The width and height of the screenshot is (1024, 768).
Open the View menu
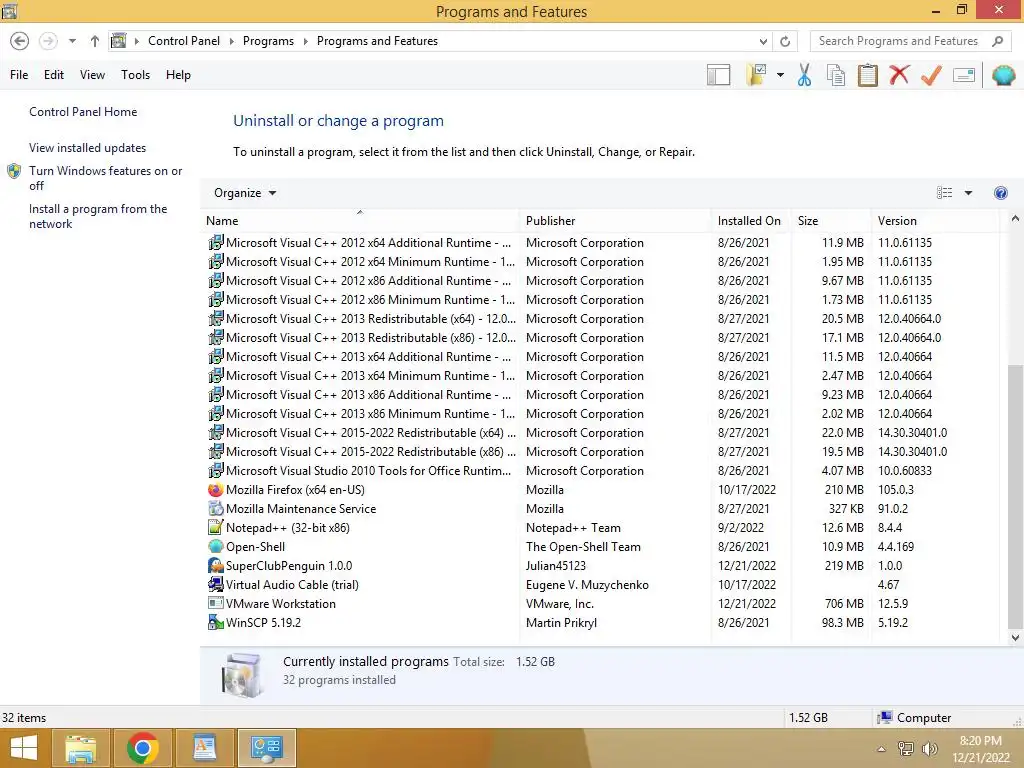click(x=92, y=75)
